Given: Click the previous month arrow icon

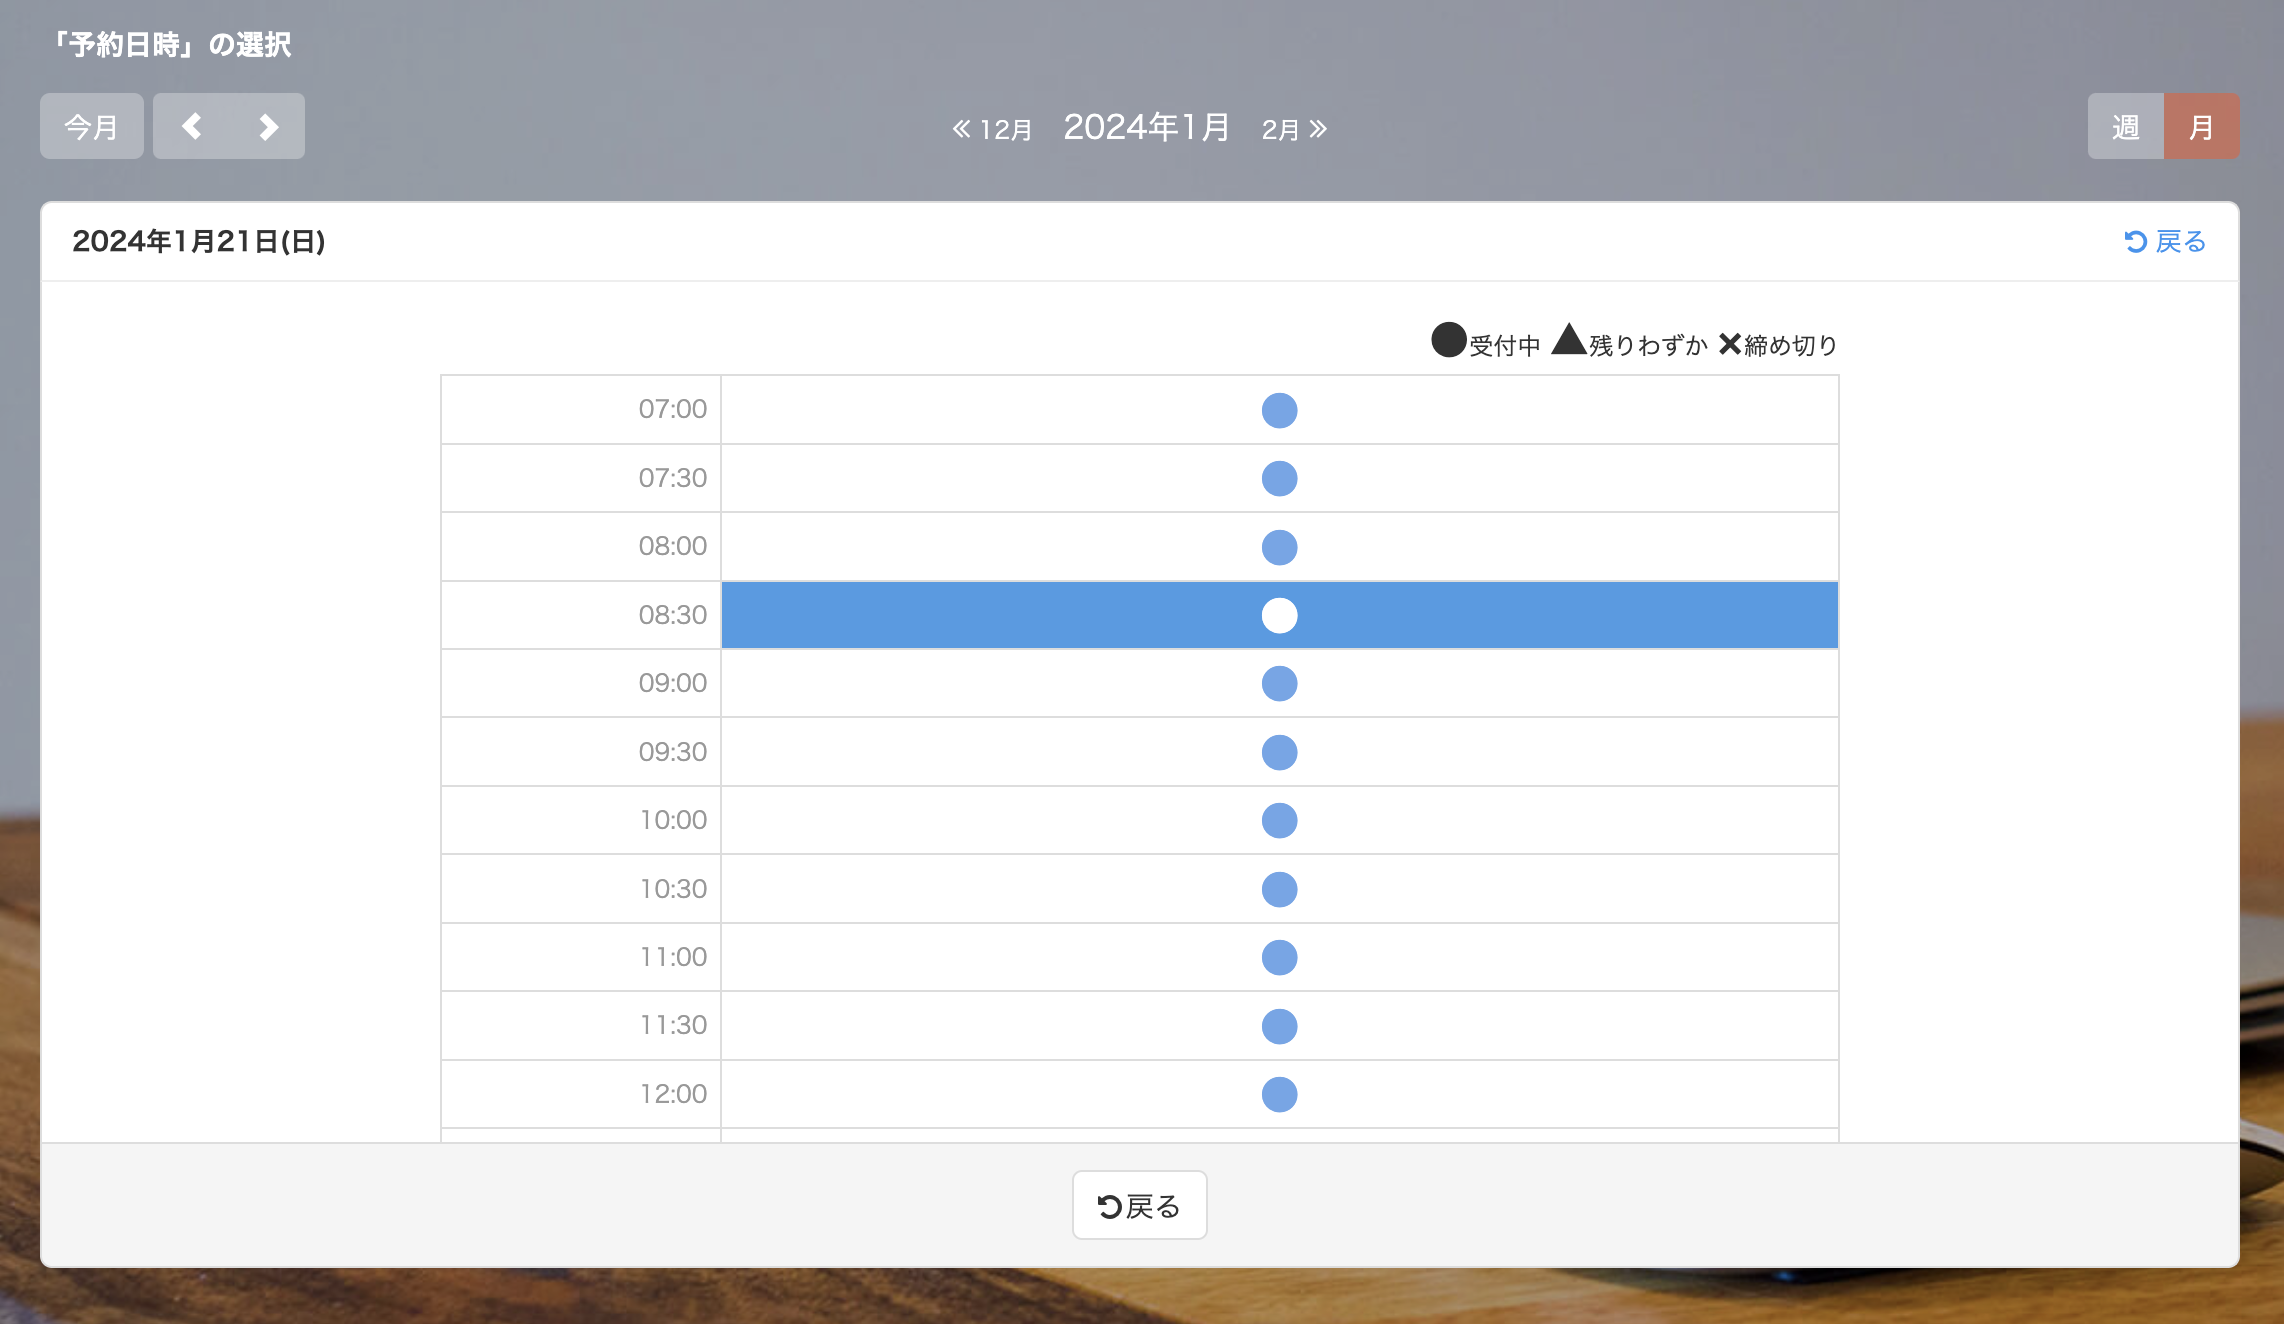Looking at the screenshot, I should coord(192,126).
